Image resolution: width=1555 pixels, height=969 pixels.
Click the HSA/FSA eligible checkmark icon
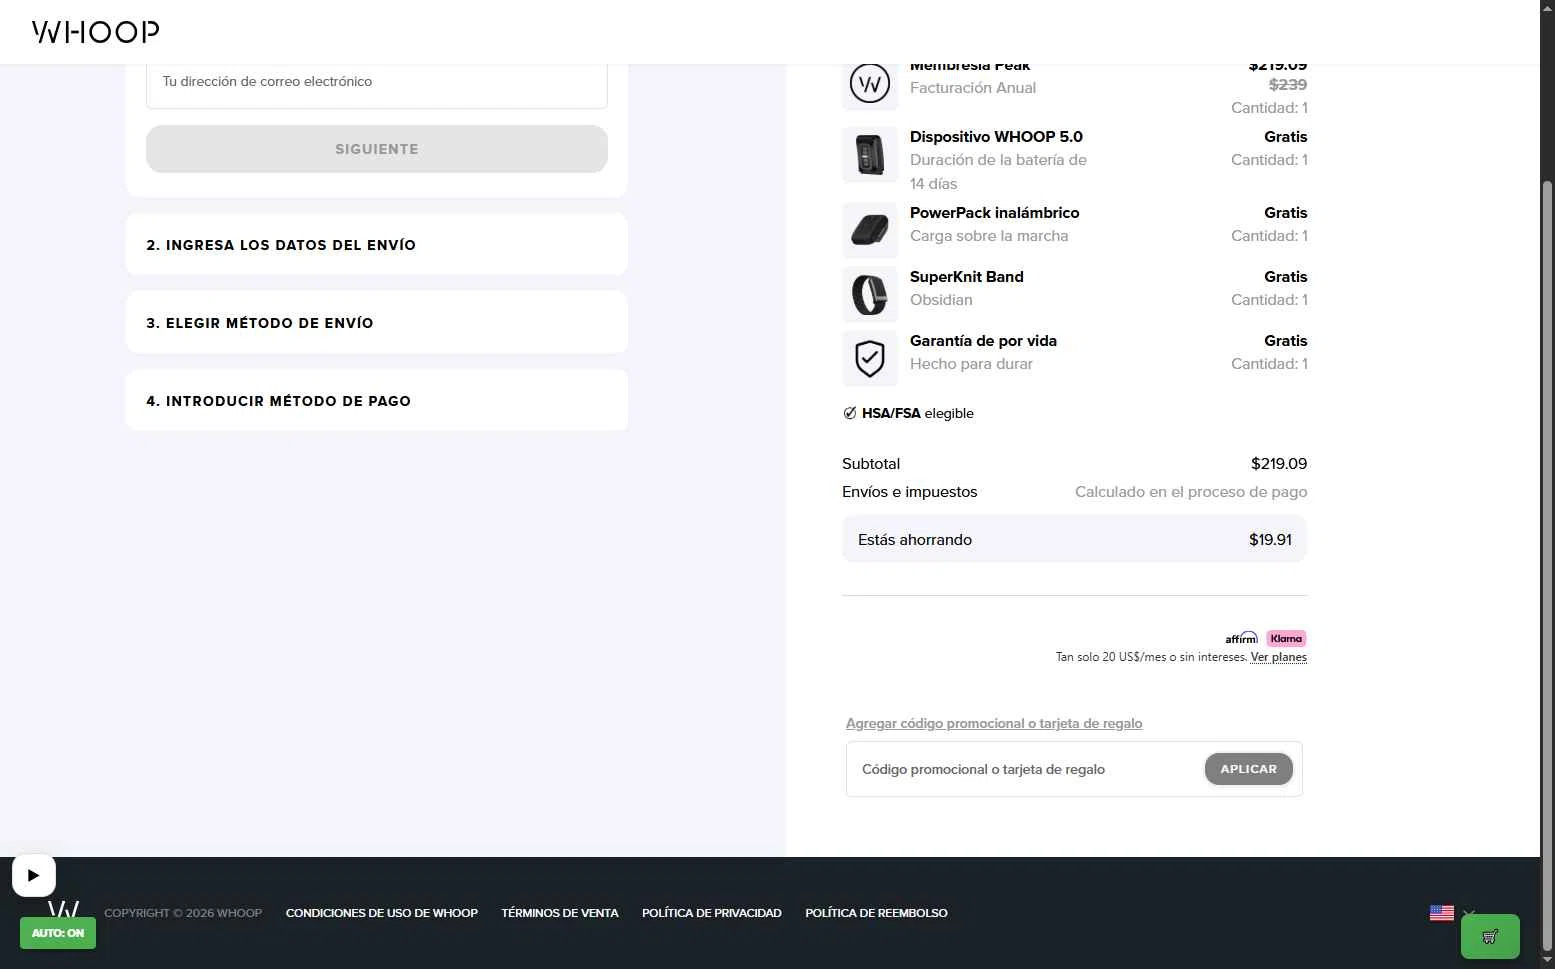(x=850, y=413)
